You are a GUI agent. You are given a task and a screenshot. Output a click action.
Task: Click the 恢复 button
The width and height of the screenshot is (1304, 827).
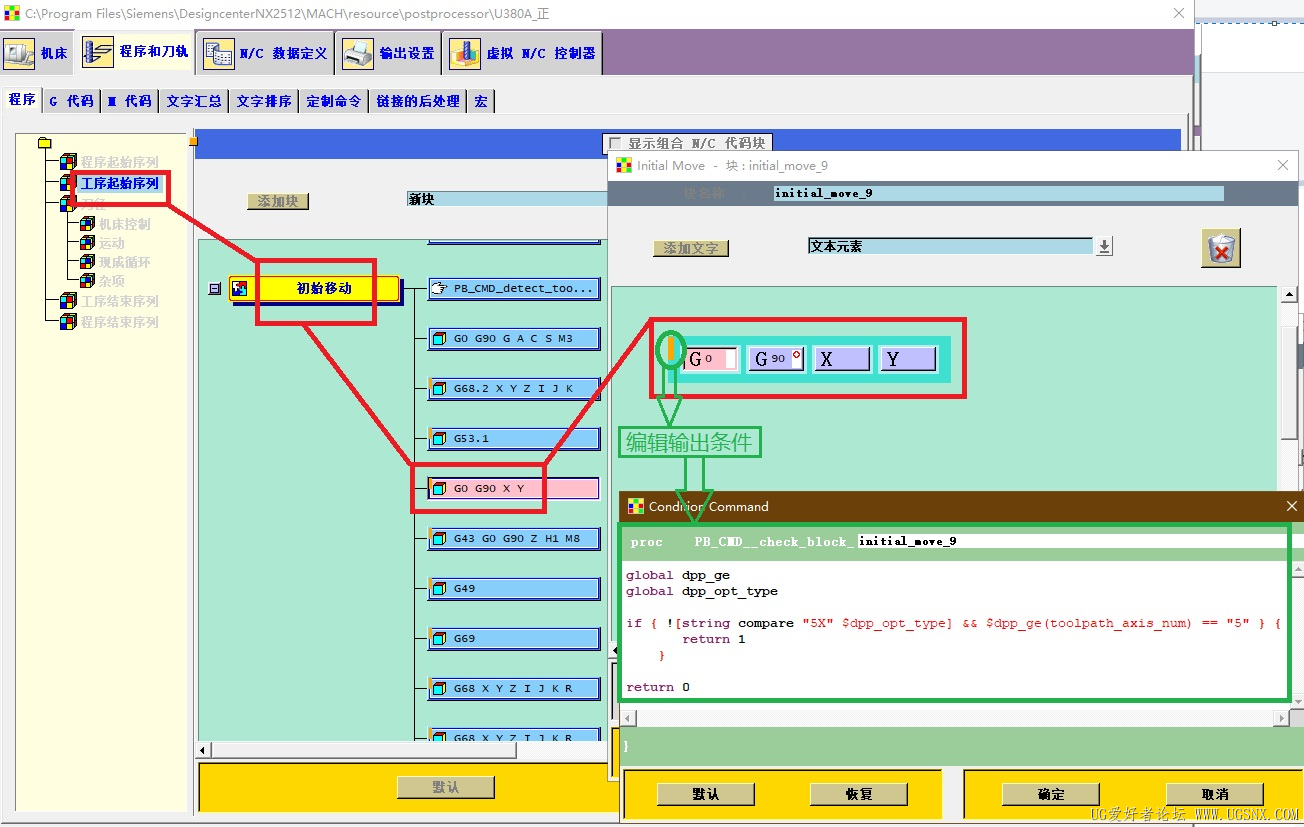859,794
